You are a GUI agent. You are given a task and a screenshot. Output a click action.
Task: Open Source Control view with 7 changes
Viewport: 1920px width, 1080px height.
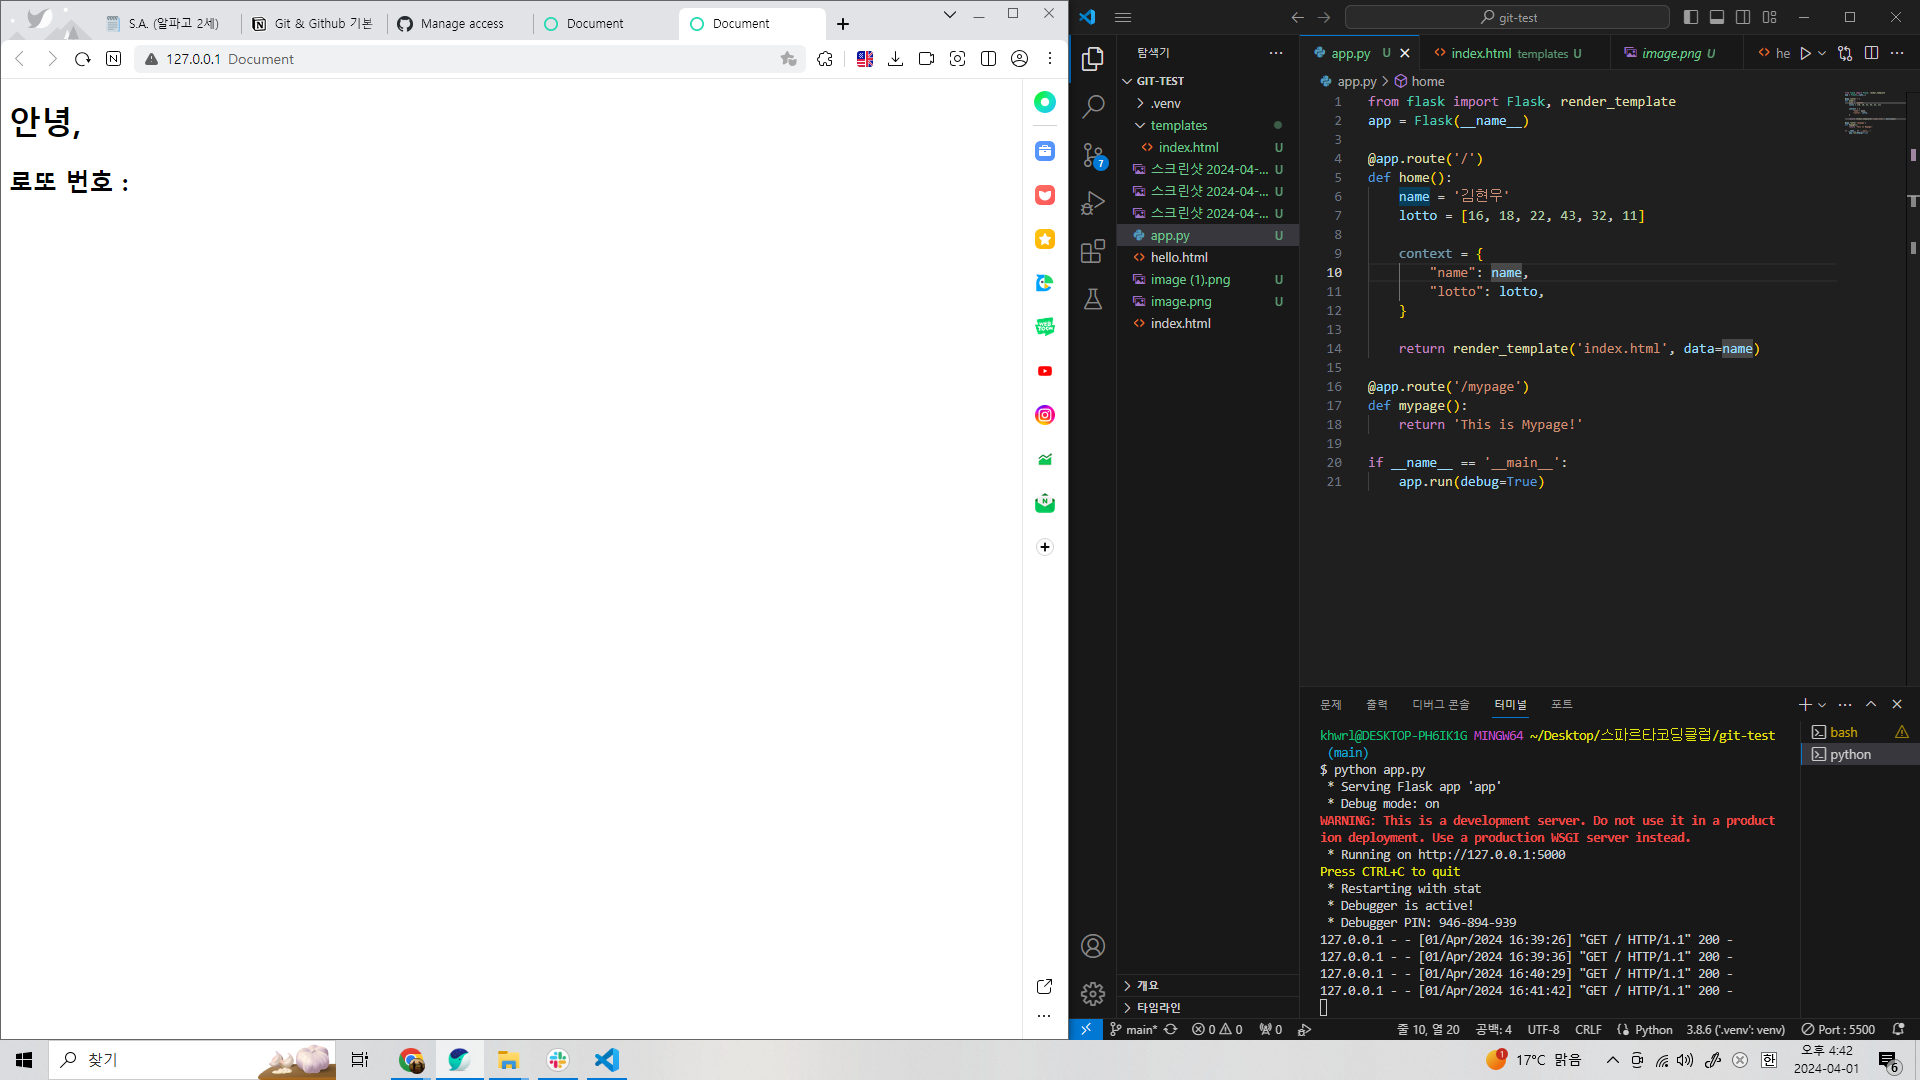pos(1093,155)
